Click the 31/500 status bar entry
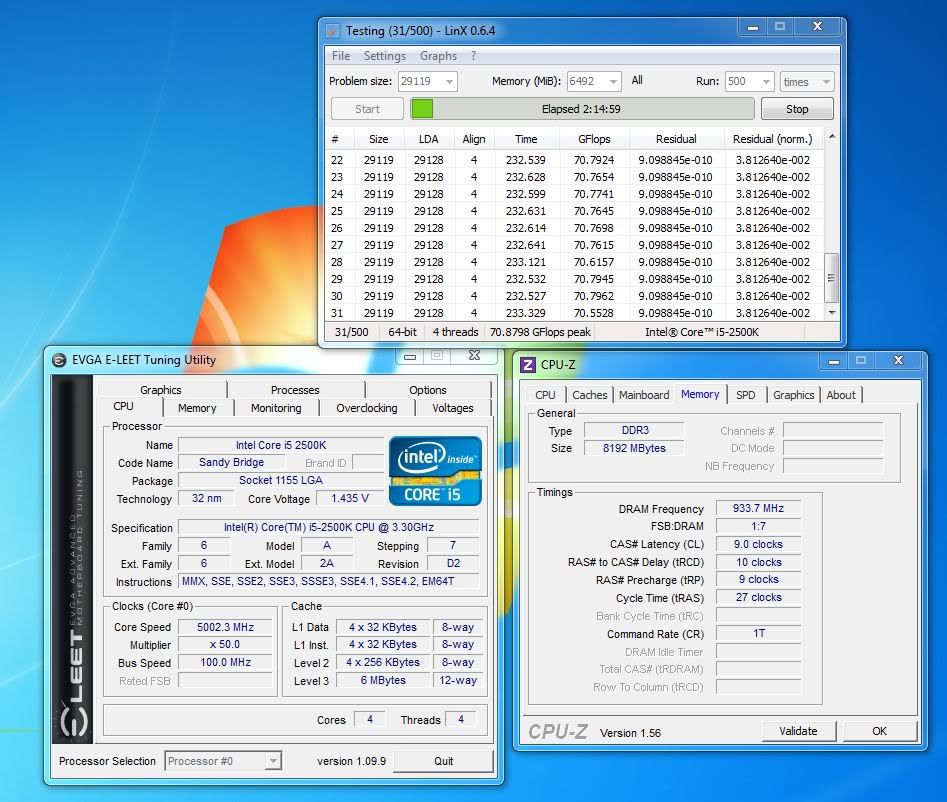 [352, 332]
